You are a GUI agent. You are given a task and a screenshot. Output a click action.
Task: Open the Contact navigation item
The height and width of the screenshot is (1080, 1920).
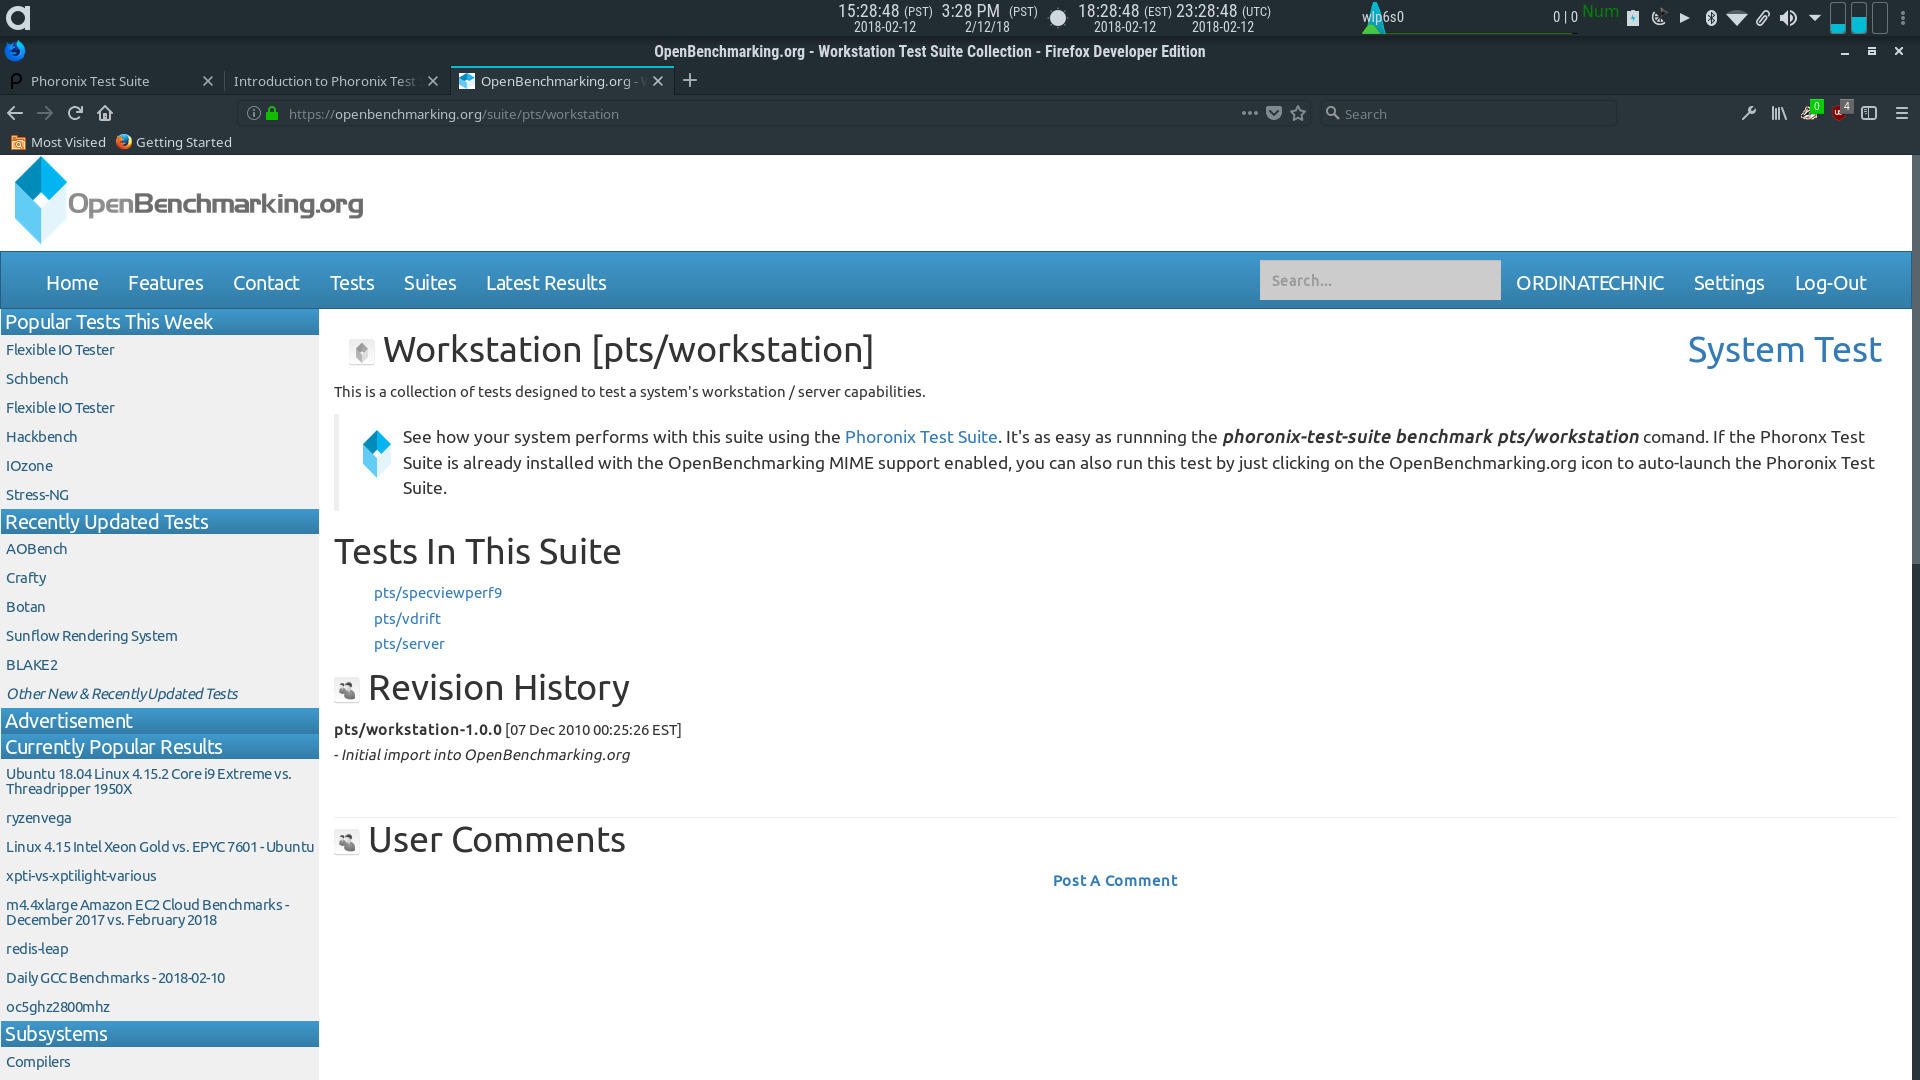[266, 283]
